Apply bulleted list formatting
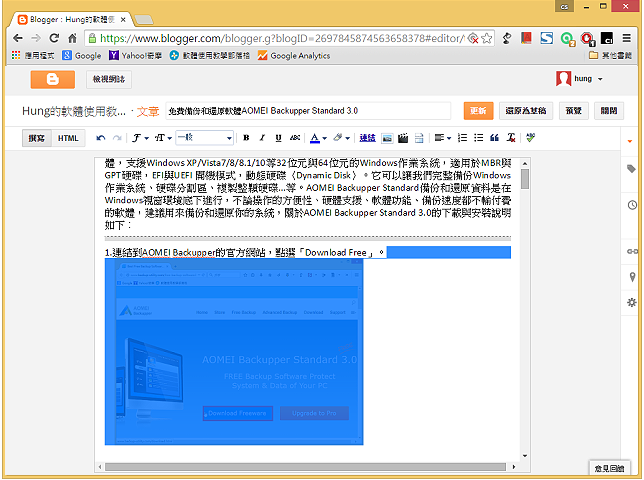Screen dimensions: 644x480 point(478,138)
